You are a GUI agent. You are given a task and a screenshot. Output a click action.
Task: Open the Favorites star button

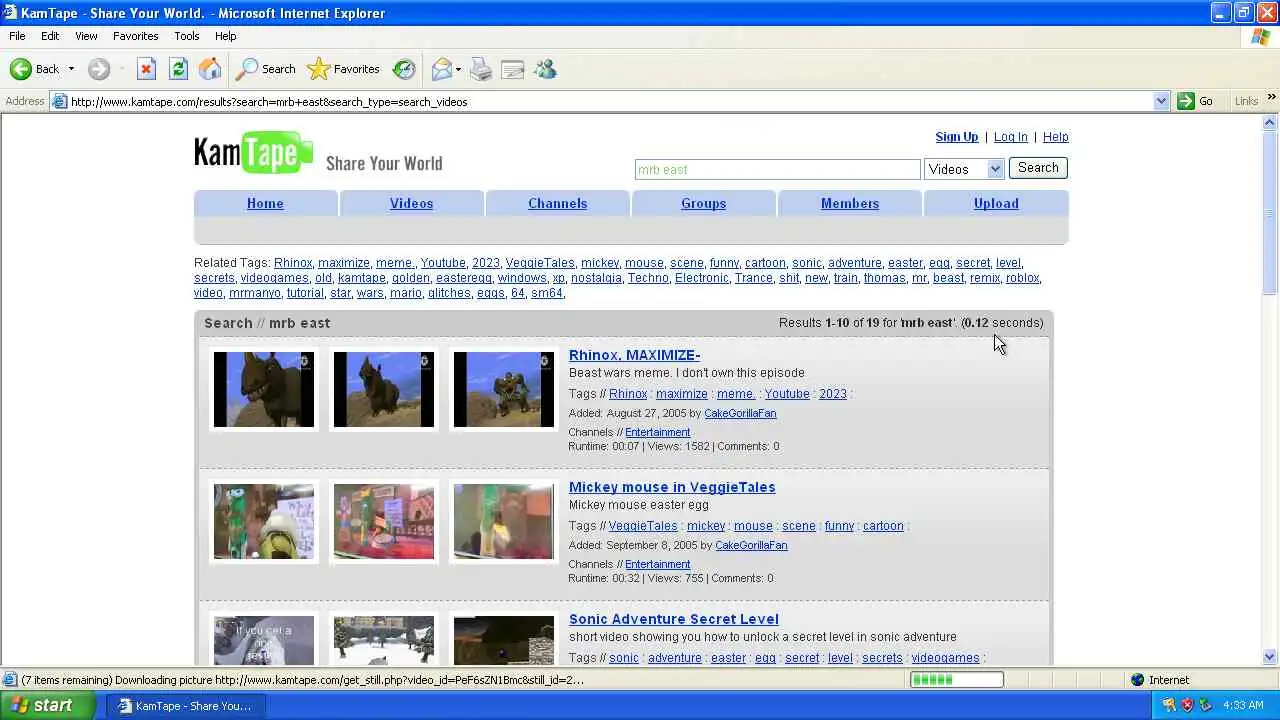344,69
